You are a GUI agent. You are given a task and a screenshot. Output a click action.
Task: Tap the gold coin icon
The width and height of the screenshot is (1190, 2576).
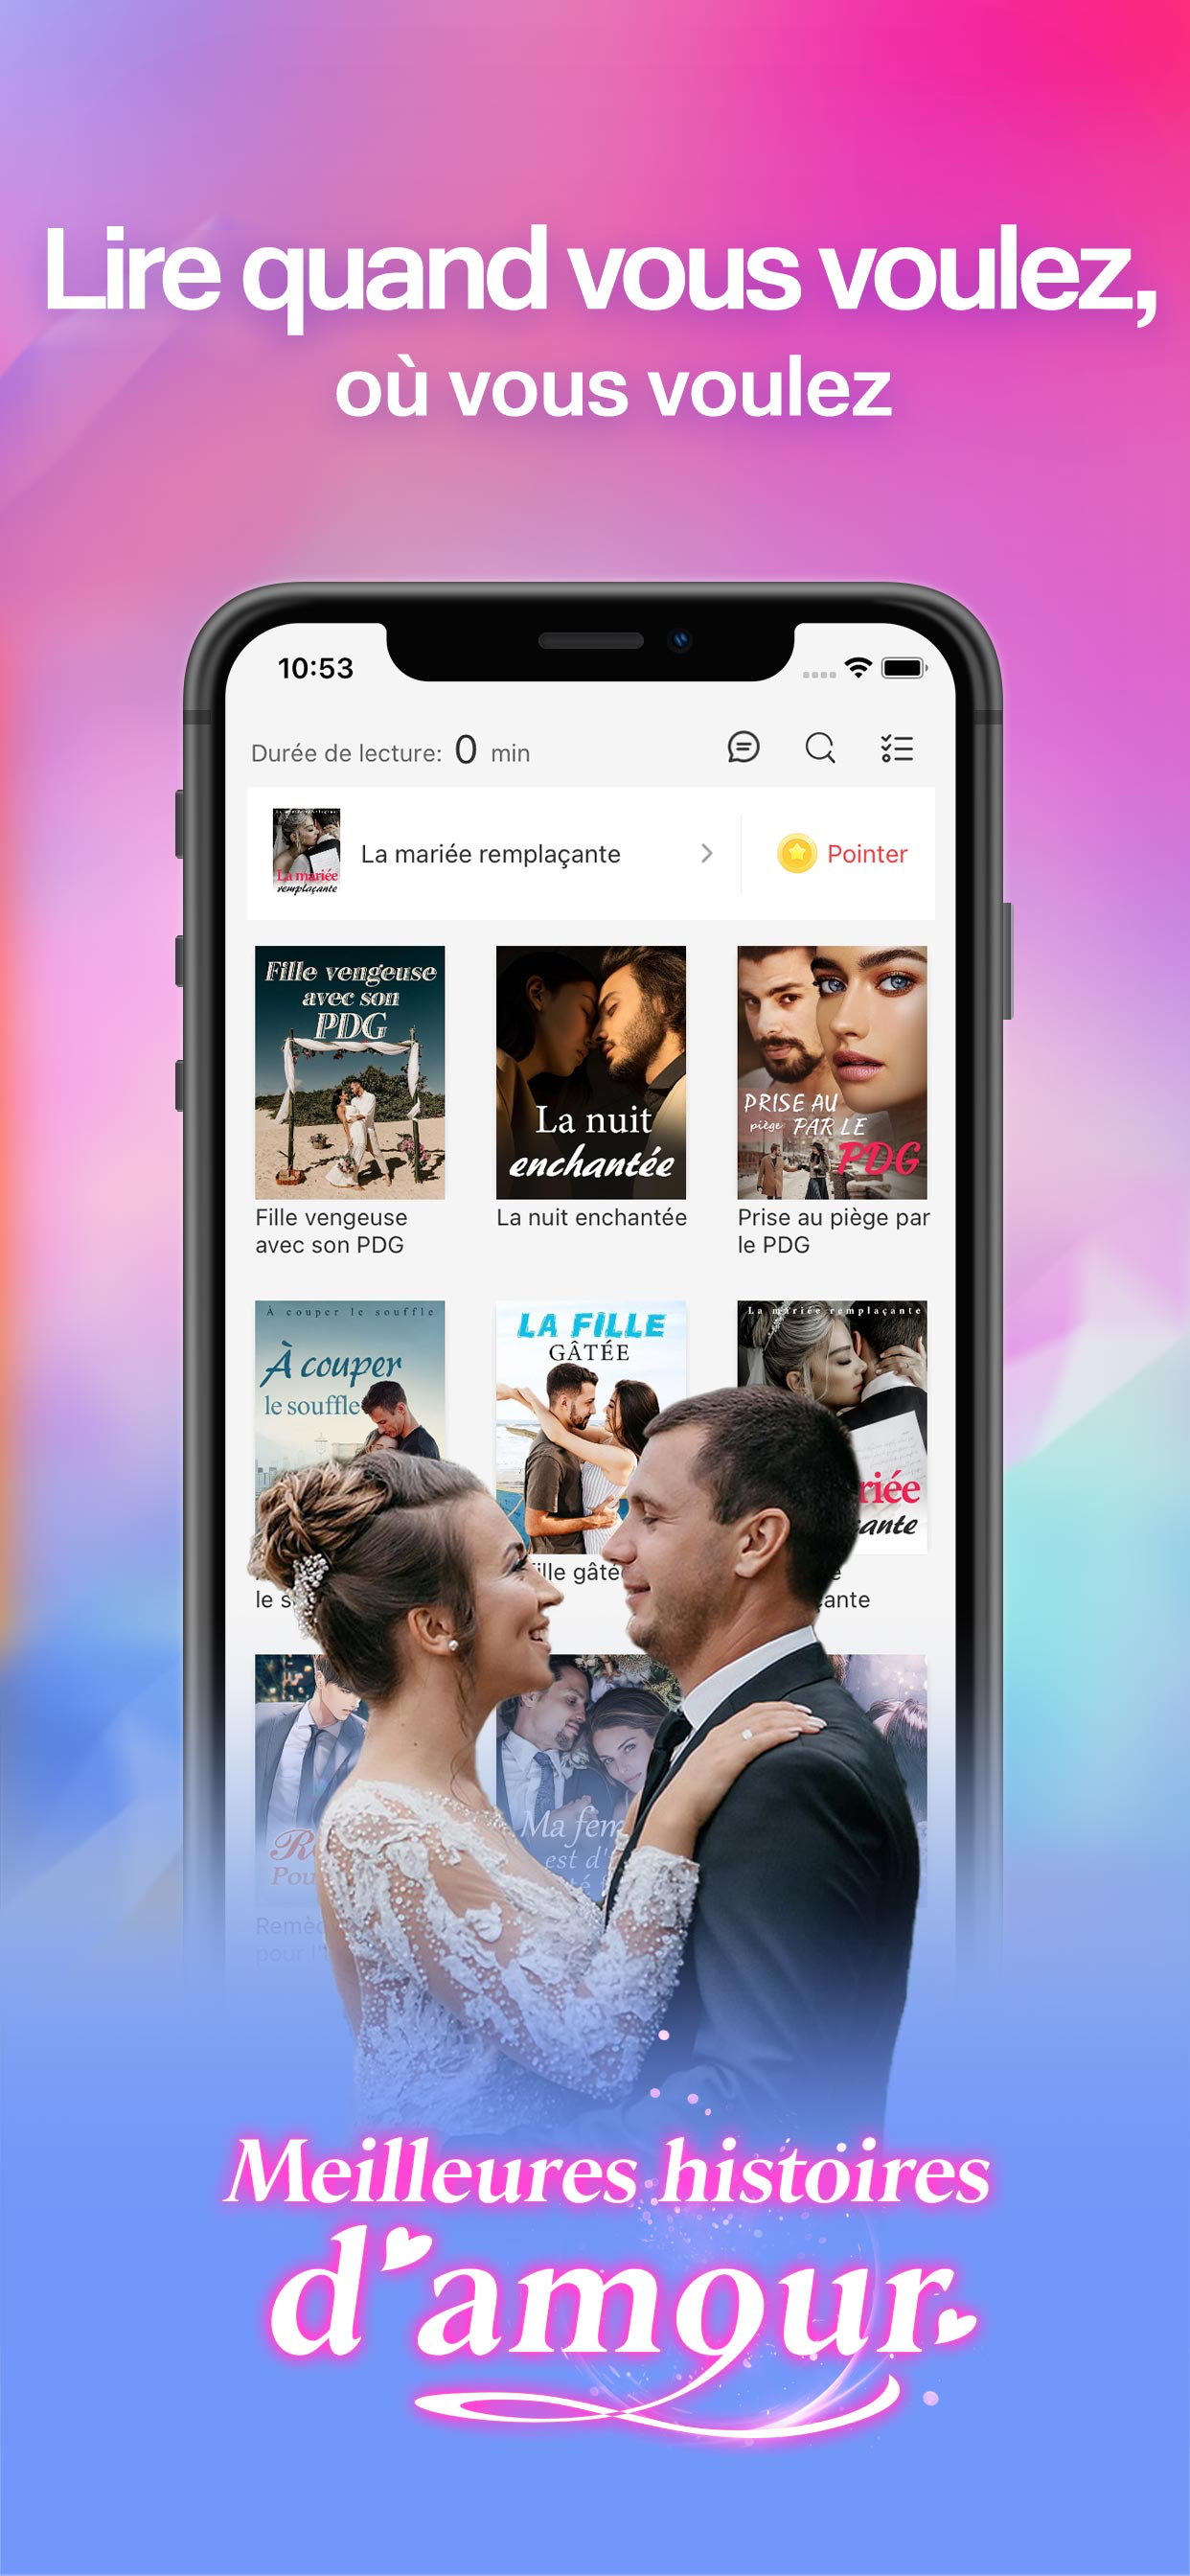(797, 853)
